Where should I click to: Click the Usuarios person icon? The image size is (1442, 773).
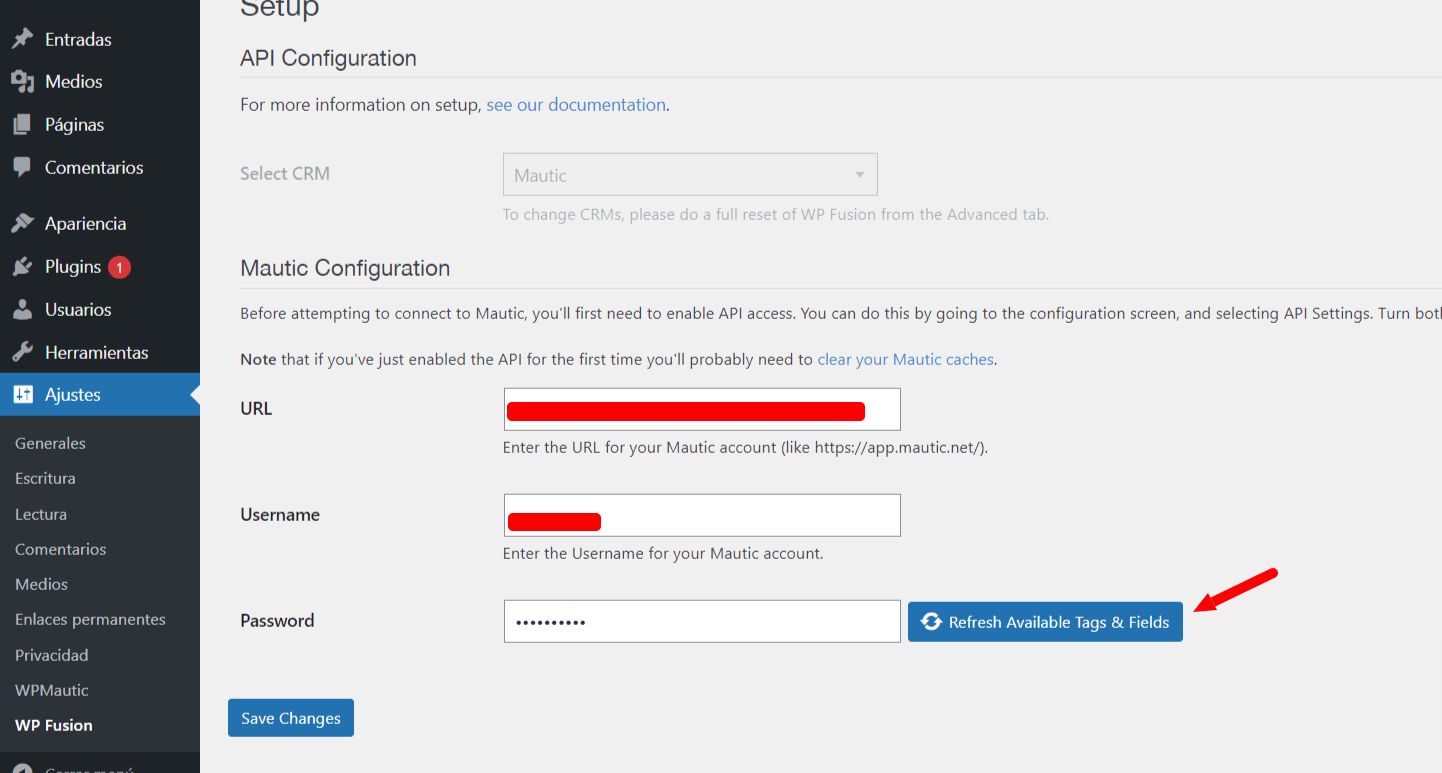22,309
